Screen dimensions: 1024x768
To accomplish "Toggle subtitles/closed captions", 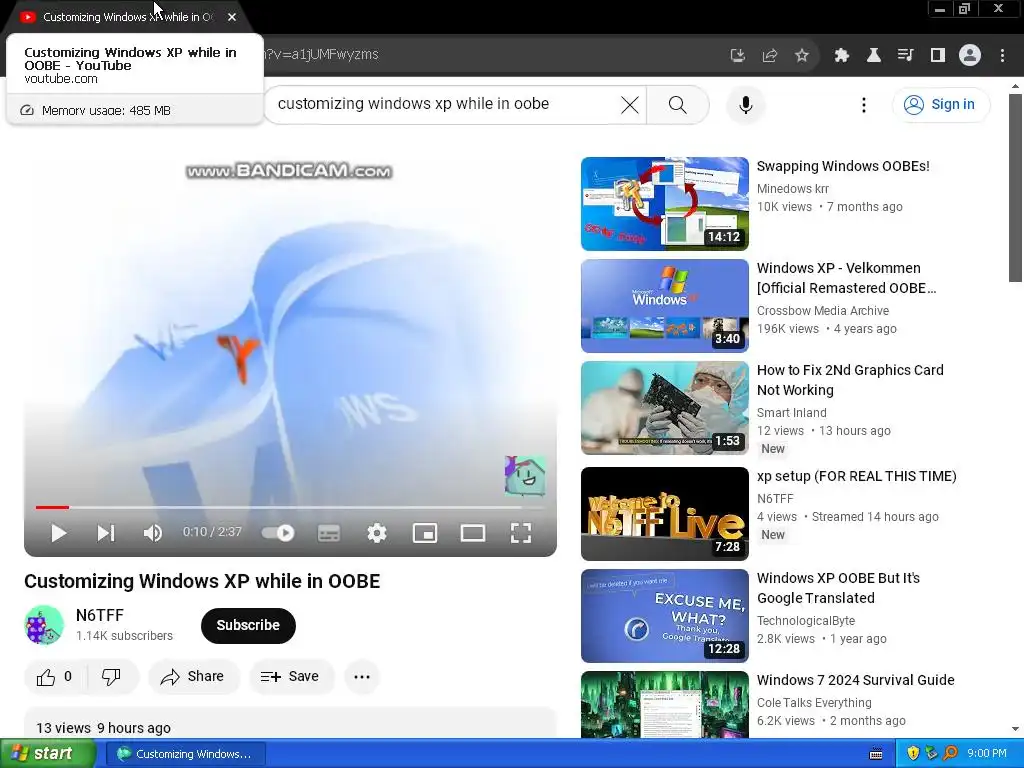I will (x=328, y=533).
